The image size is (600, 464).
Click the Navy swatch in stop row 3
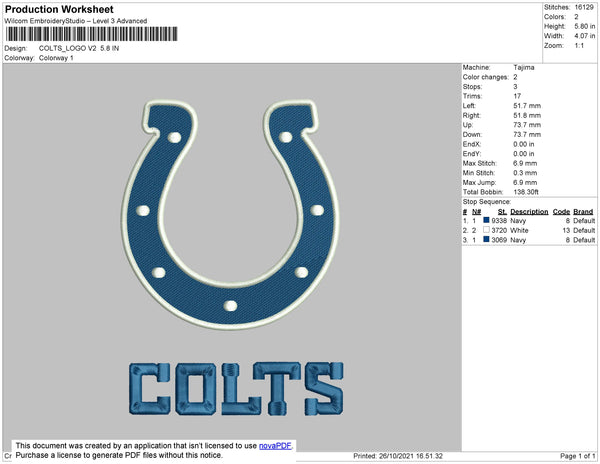[486, 239]
